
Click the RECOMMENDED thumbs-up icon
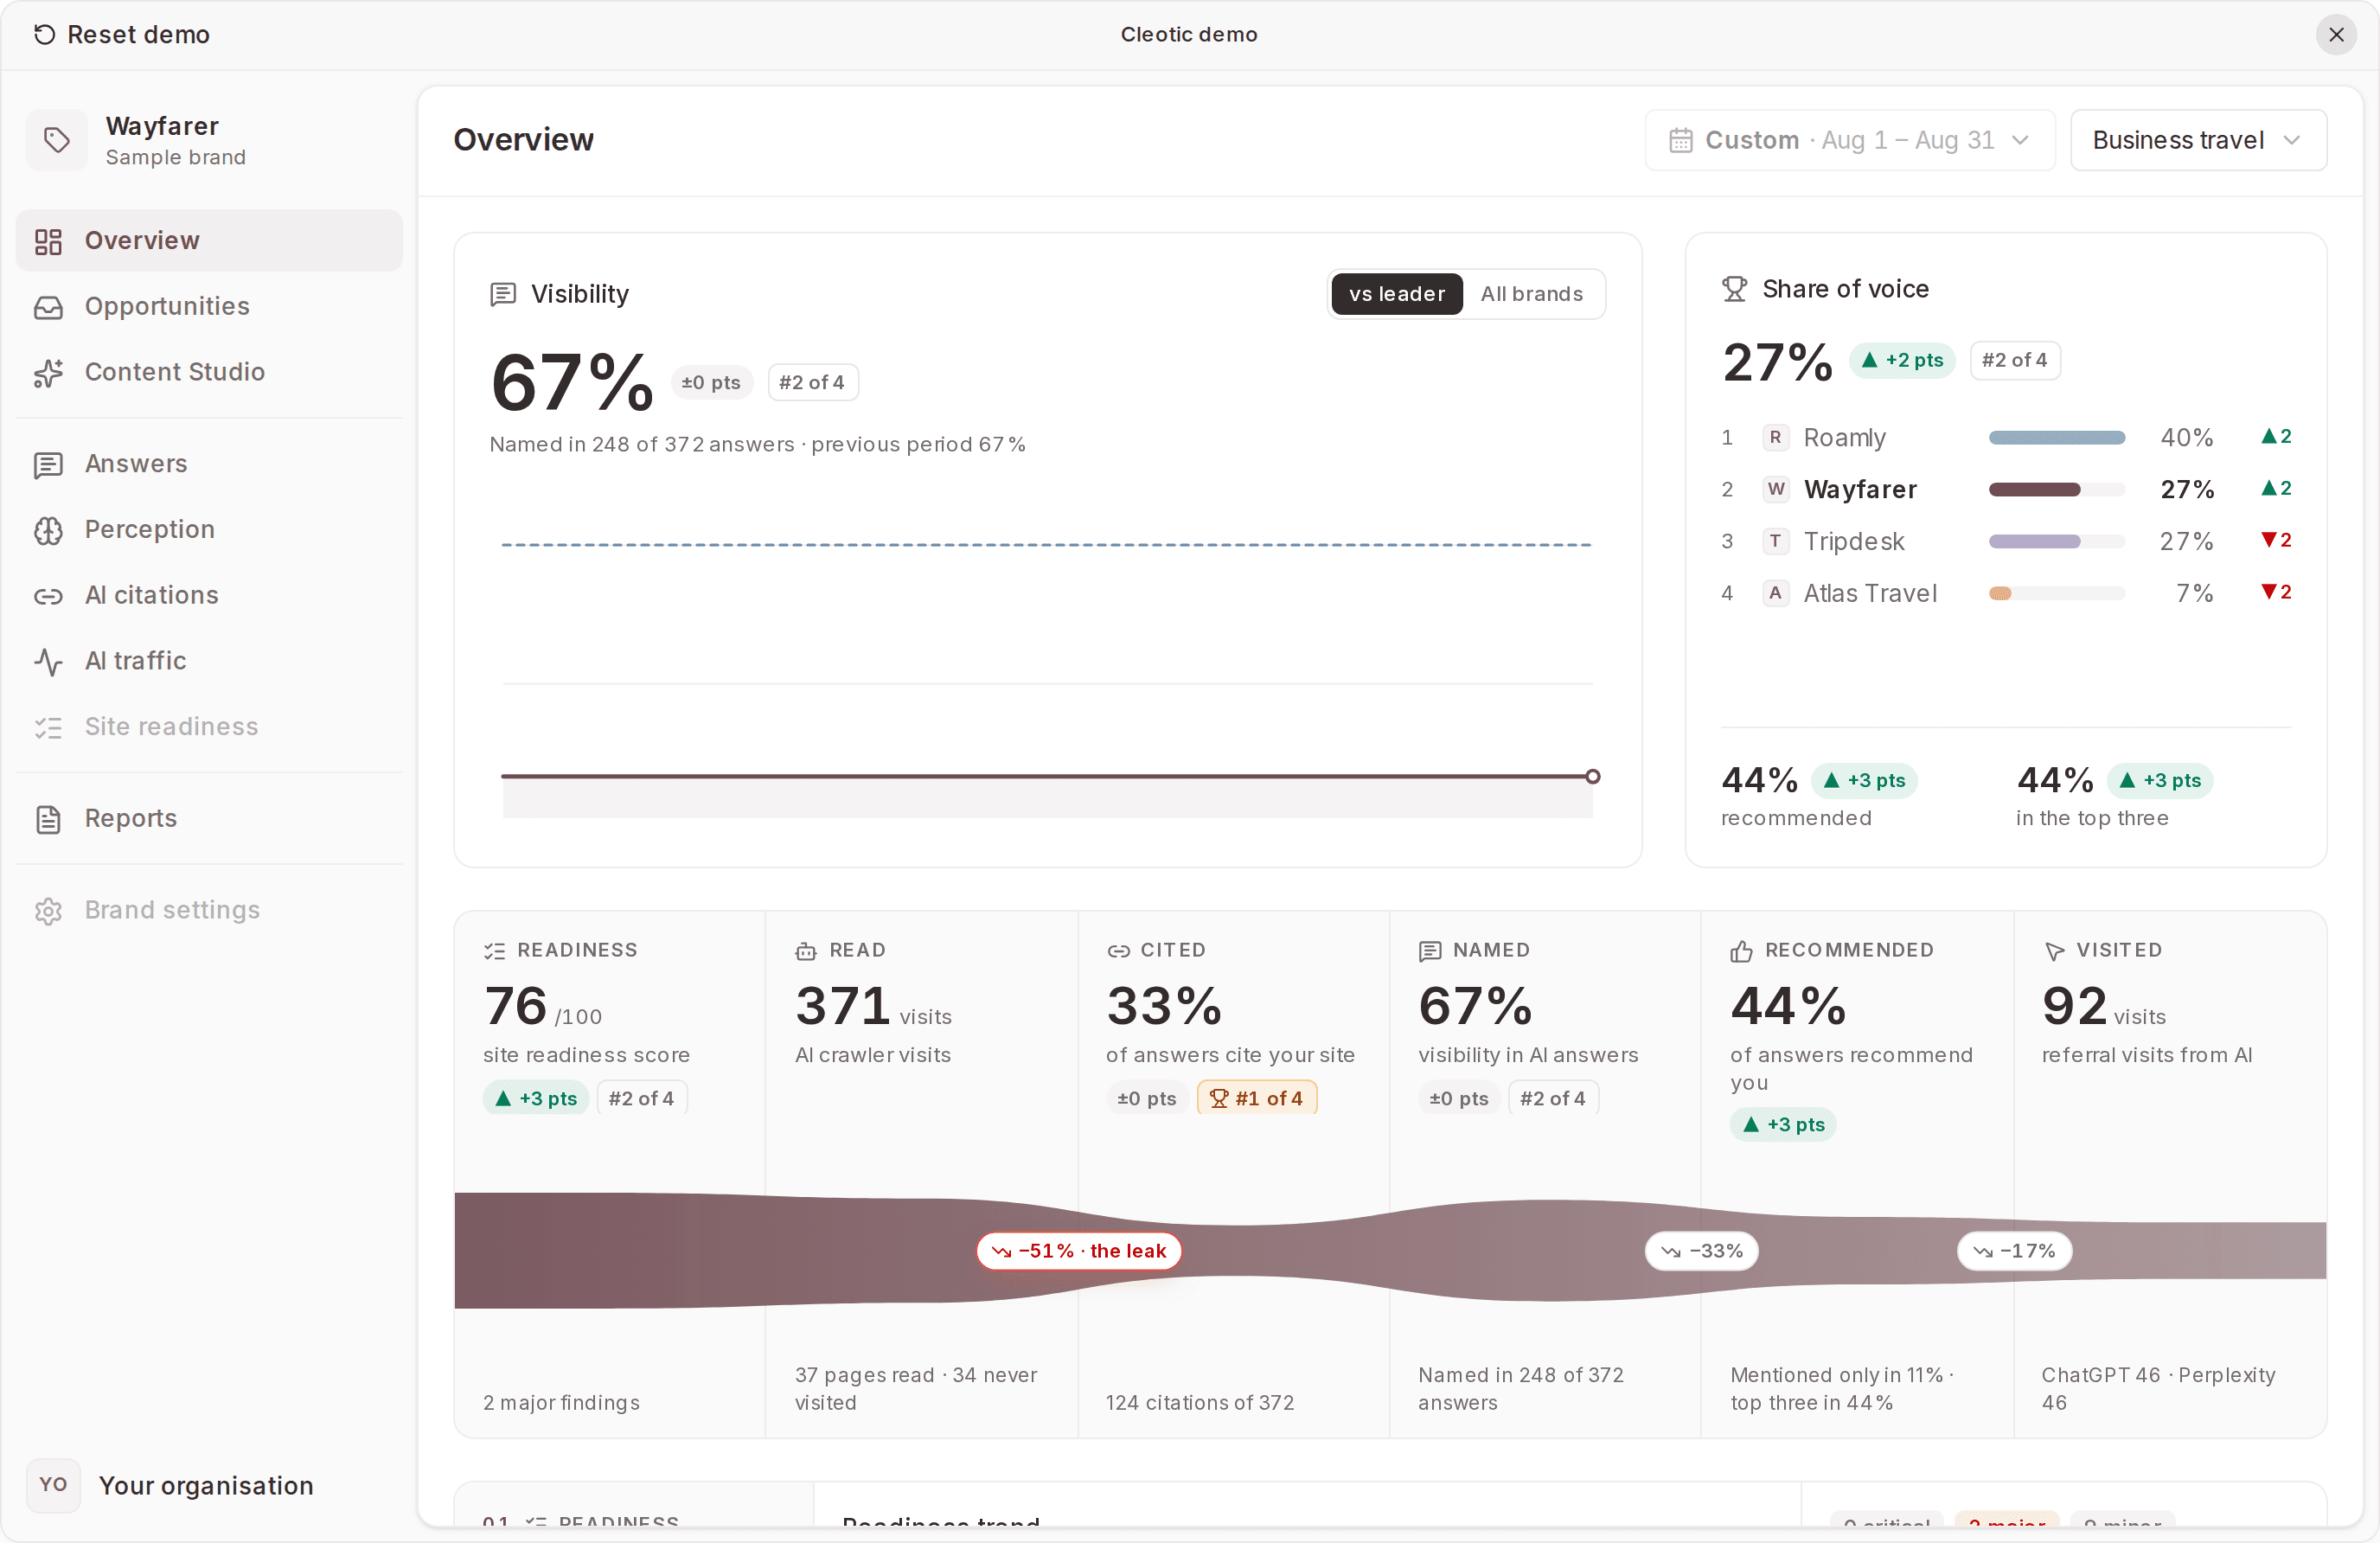[1741, 951]
